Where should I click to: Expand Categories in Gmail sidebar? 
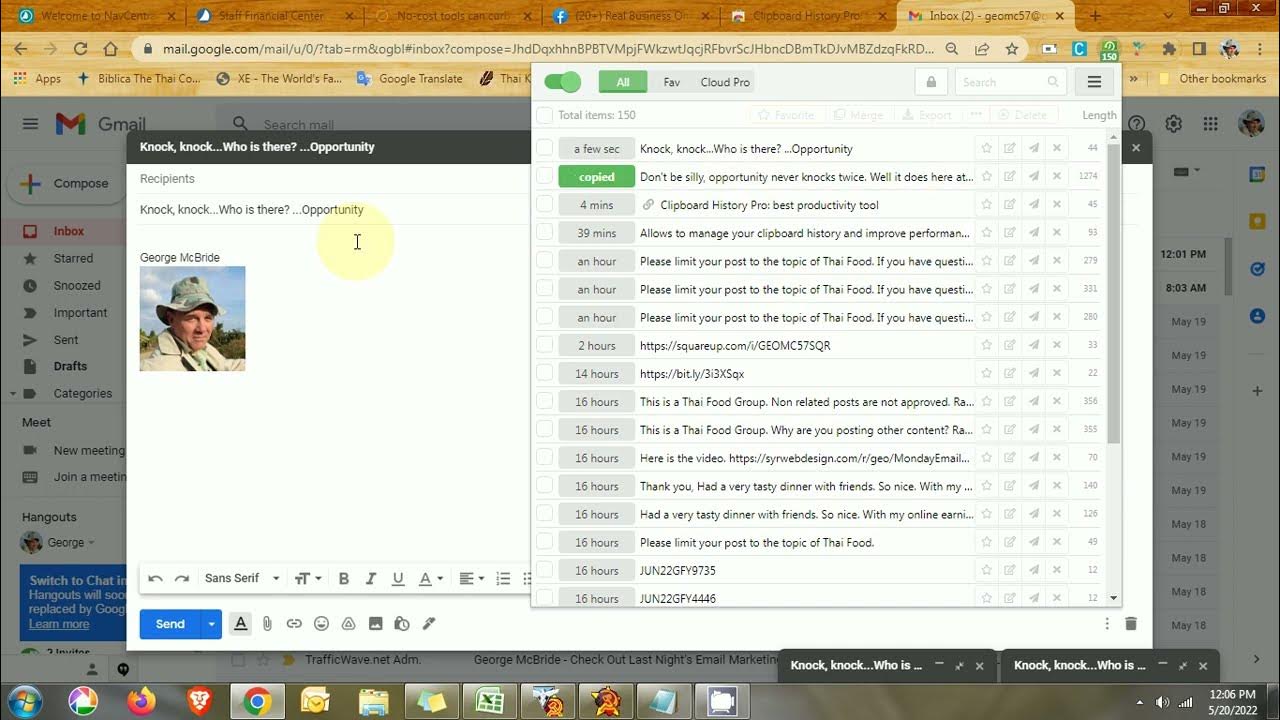coord(13,394)
